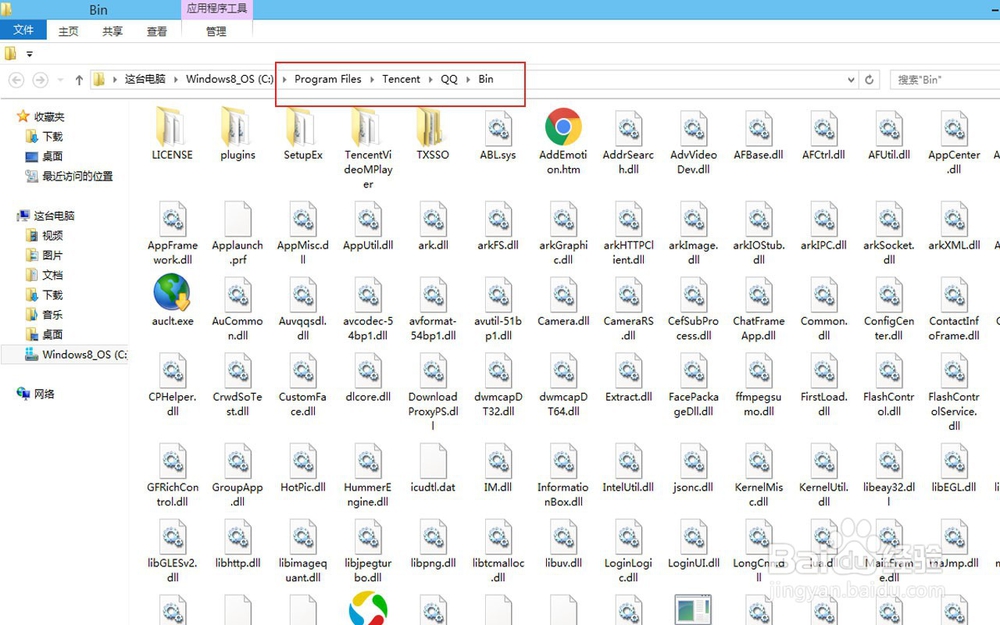Screen dimensions: 1000x625
Task: Go forward to next folder
Action: coord(40,80)
